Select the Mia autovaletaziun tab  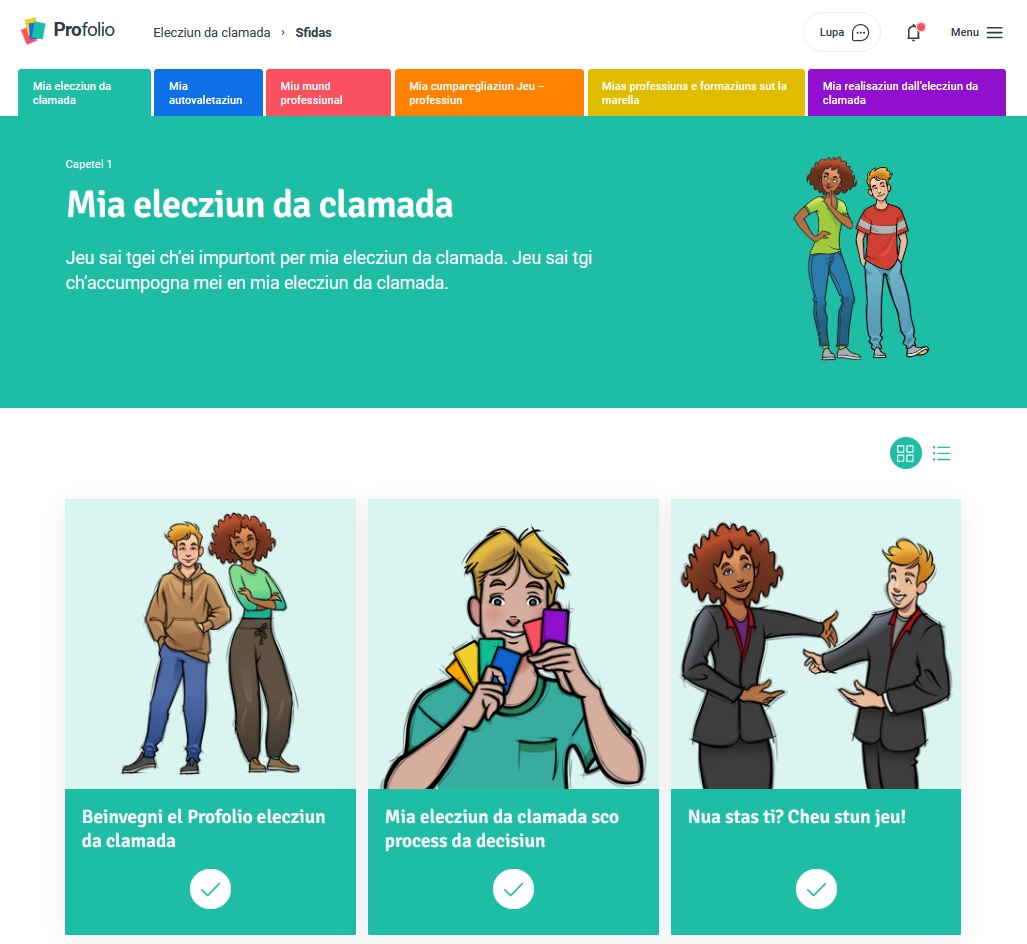(208, 92)
